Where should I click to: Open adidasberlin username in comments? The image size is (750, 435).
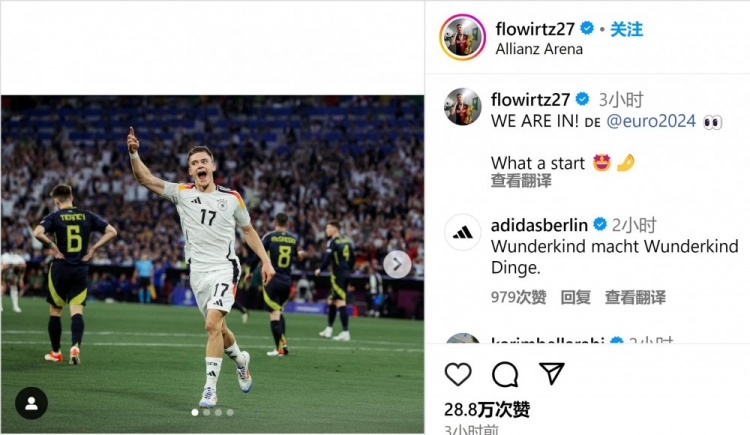tap(539, 224)
